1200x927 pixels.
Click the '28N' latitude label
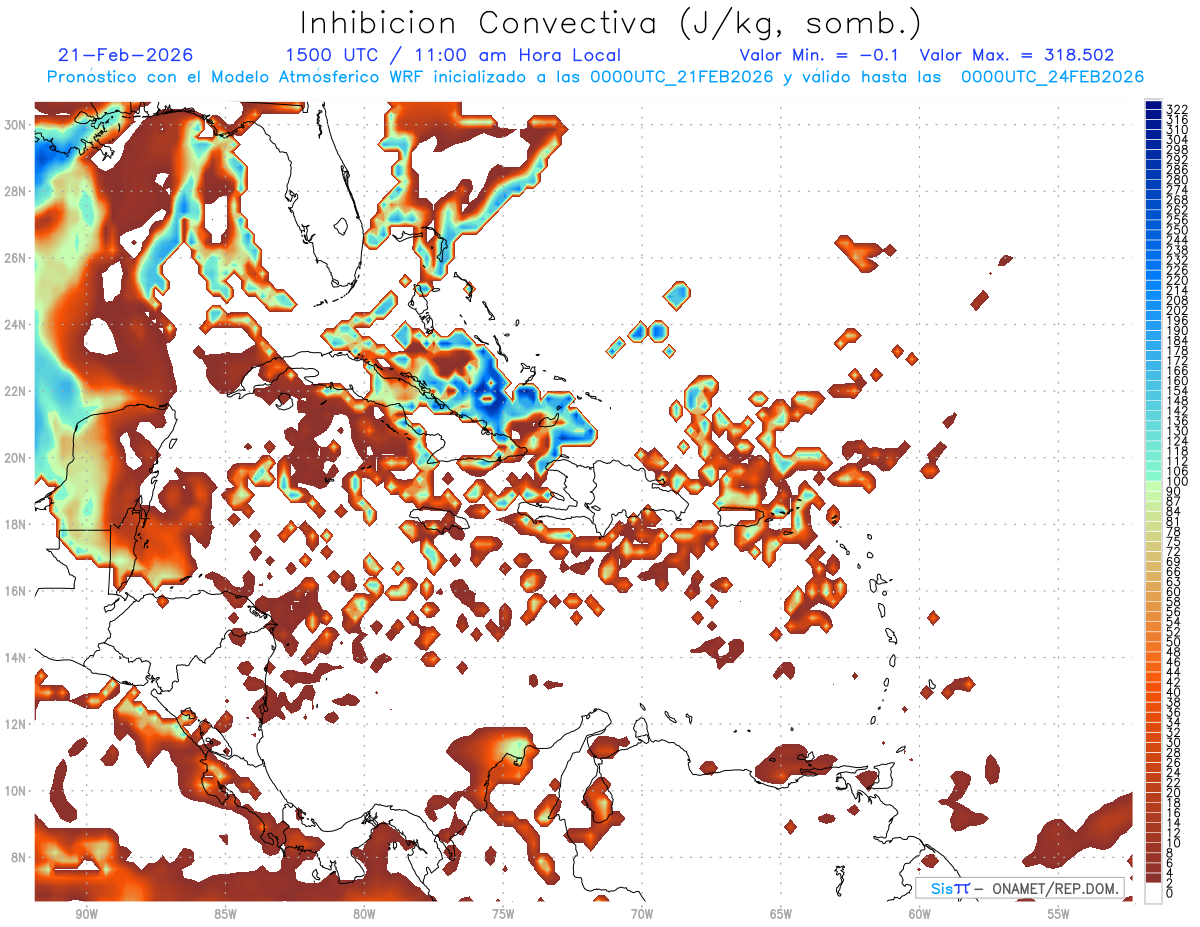click(x=15, y=191)
